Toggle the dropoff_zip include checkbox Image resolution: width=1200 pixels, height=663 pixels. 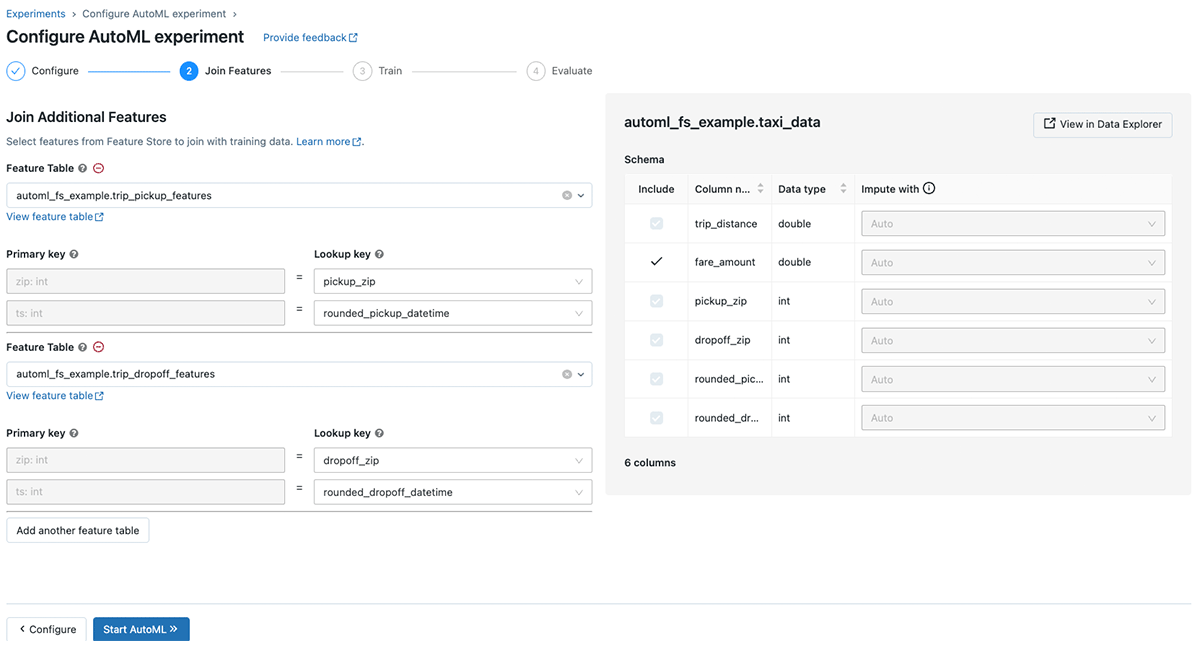656,340
